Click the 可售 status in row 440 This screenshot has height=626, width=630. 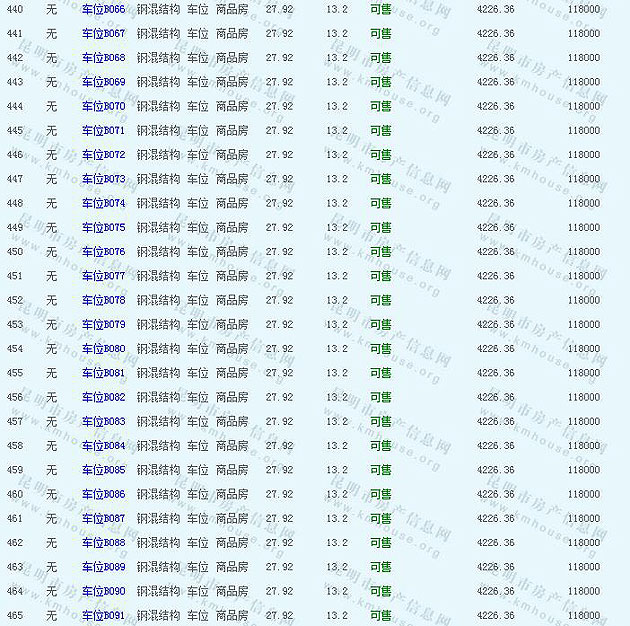380,9
